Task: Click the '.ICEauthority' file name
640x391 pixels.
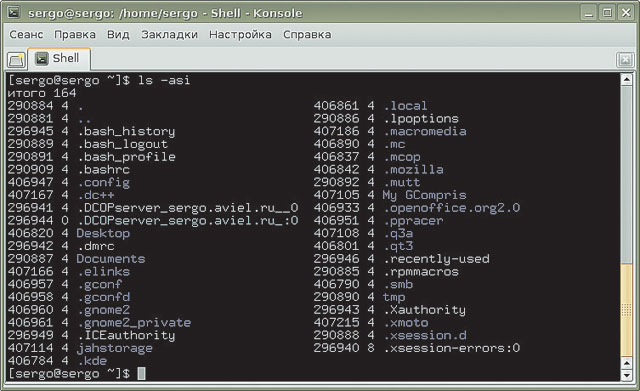Action: (126, 335)
